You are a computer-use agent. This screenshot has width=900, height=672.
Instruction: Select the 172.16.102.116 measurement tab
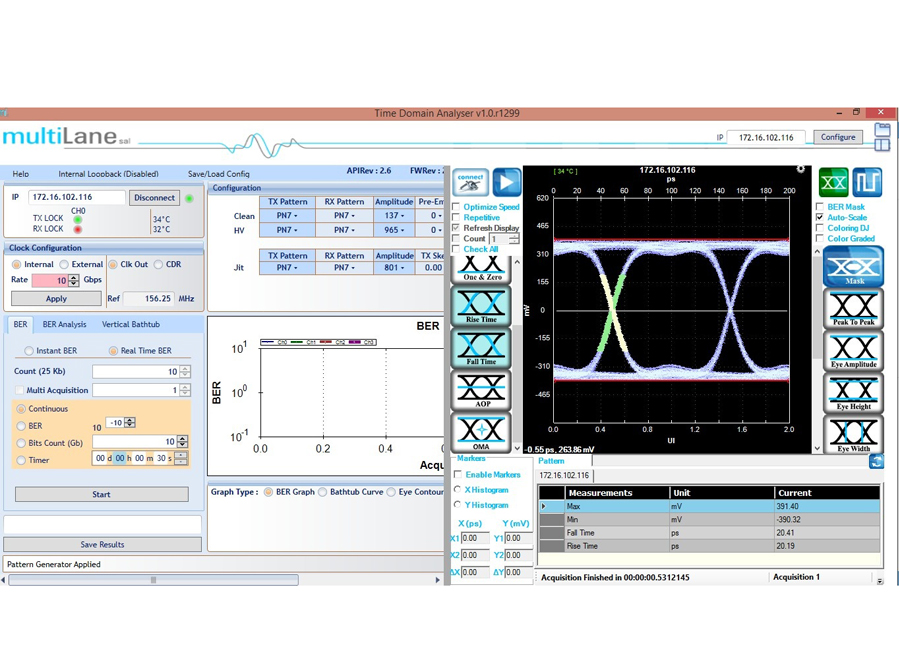pyautogui.click(x=564, y=476)
